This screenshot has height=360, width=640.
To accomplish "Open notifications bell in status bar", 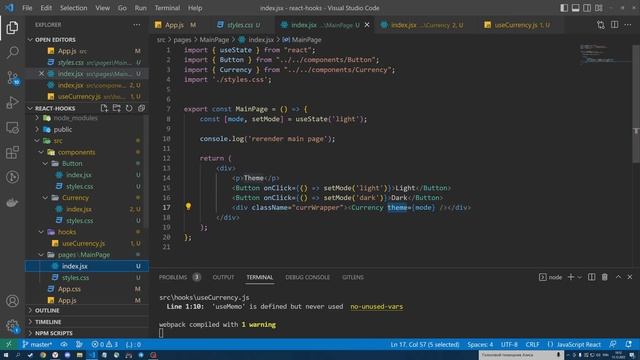I will pos(629,344).
